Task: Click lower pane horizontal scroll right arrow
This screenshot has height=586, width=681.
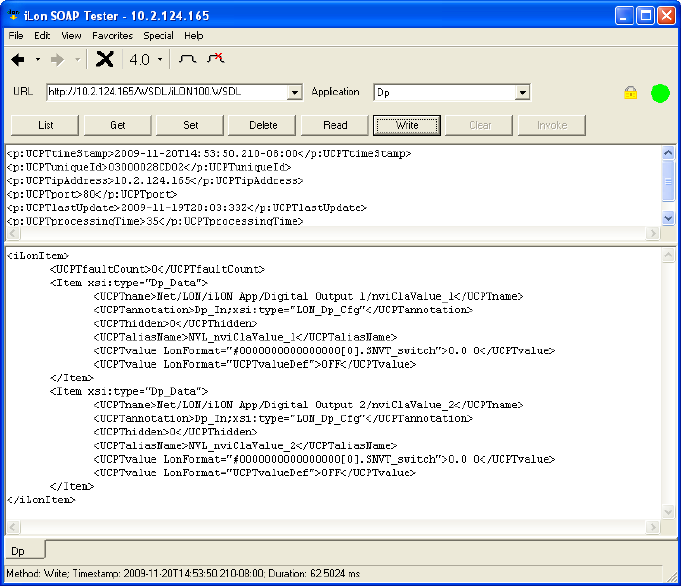Action: [x=652, y=527]
